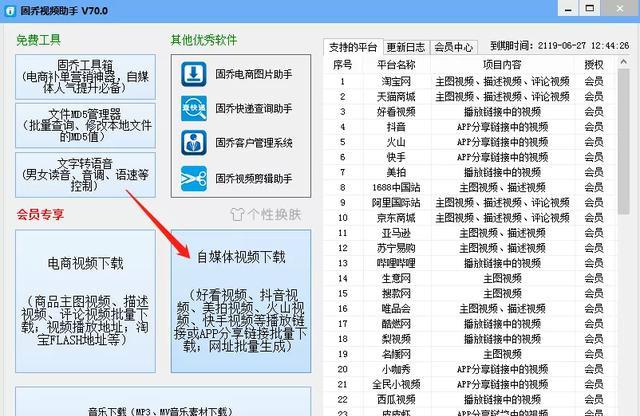Open 电商视频下载 member feature

click(x=85, y=301)
